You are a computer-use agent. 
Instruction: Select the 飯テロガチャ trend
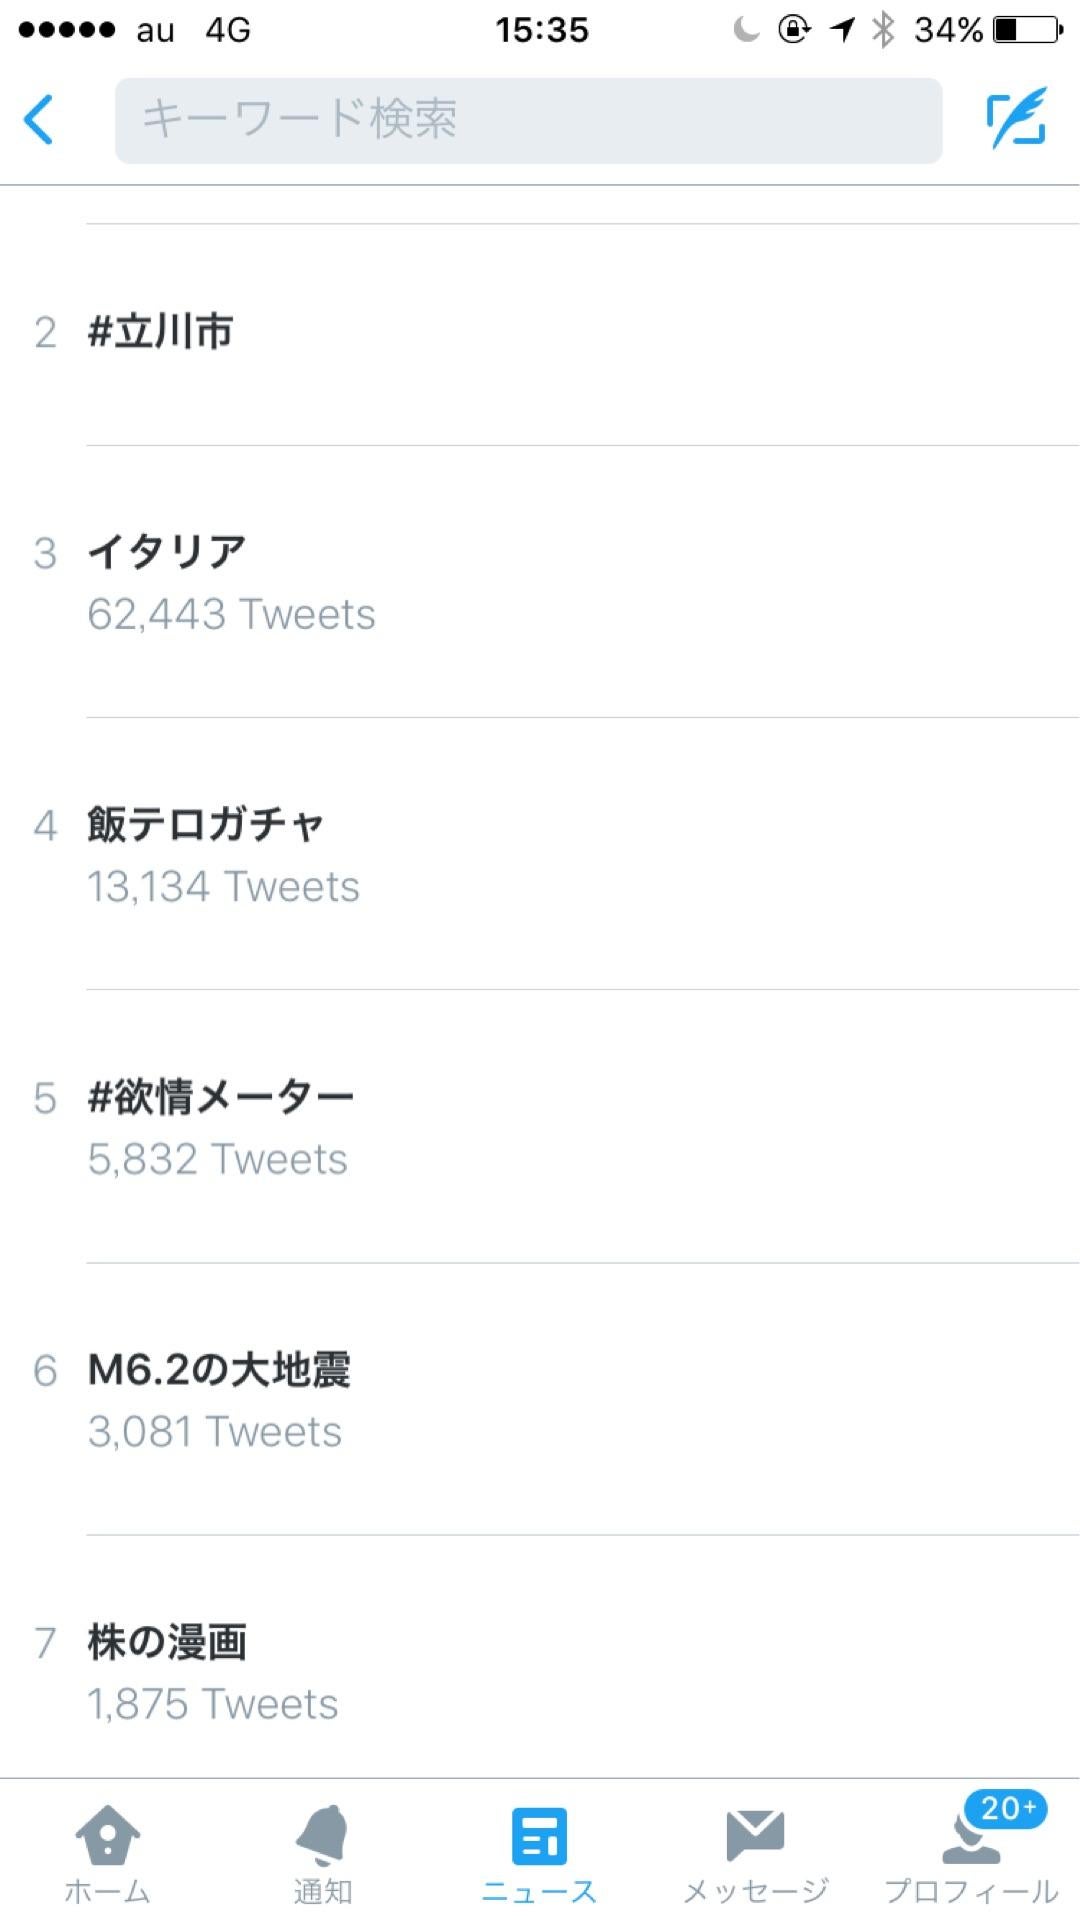pyautogui.click(x=206, y=825)
